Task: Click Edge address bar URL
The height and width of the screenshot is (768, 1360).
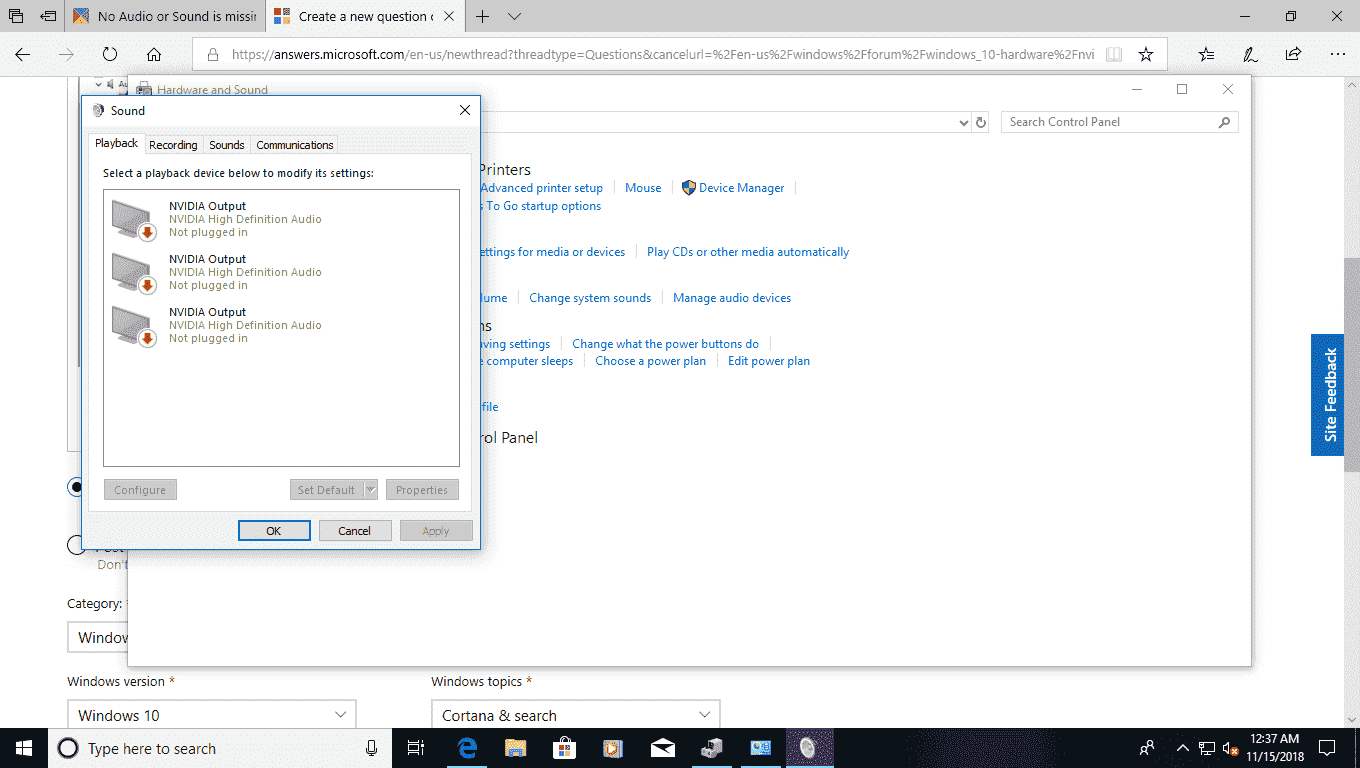Action: 663,55
